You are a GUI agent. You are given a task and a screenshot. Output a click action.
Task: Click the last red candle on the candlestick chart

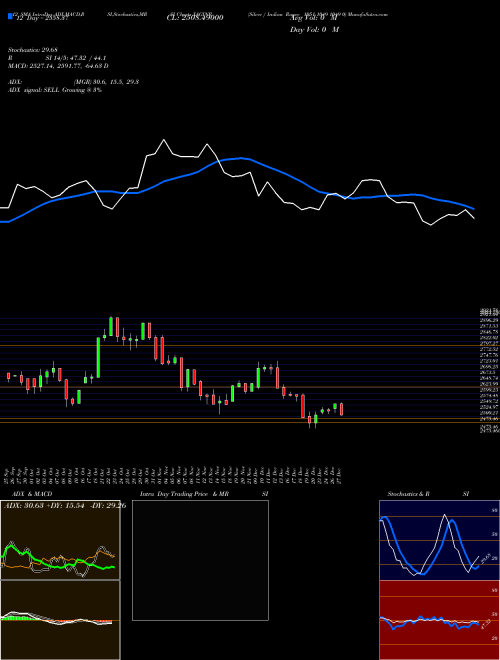(341, 409)
